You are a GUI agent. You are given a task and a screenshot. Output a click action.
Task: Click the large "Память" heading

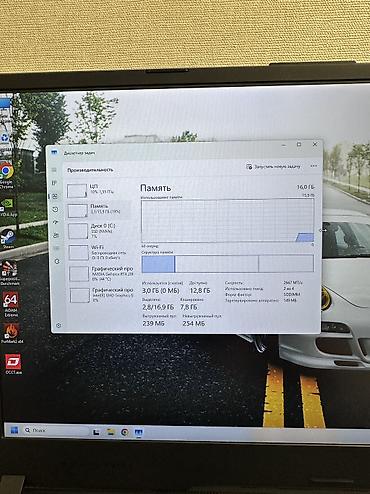pos(155,188)
